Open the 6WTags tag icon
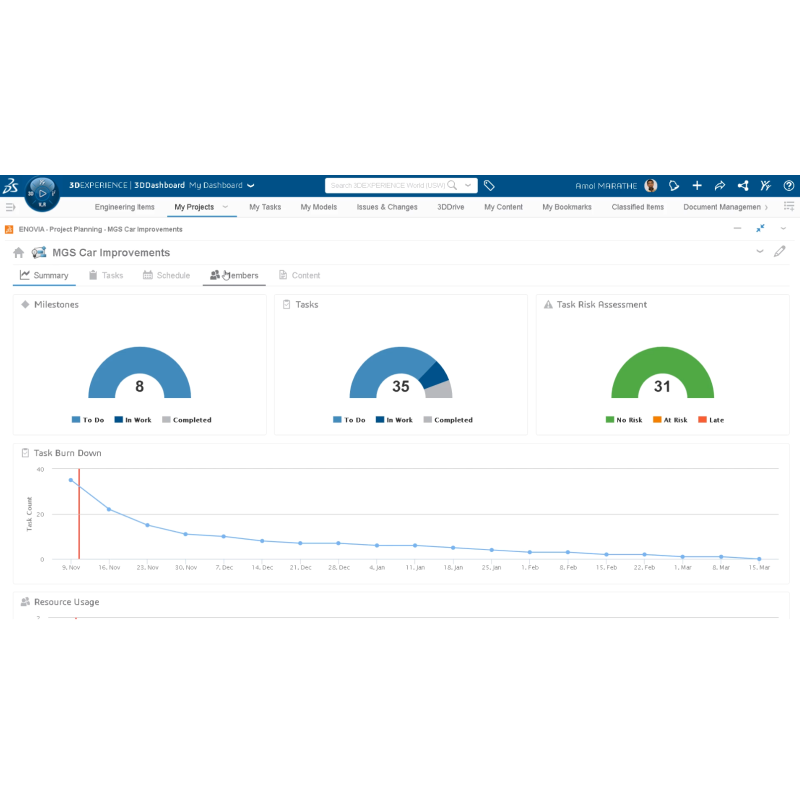The width and height of the screenshot is (800, 800). point(489,186)
